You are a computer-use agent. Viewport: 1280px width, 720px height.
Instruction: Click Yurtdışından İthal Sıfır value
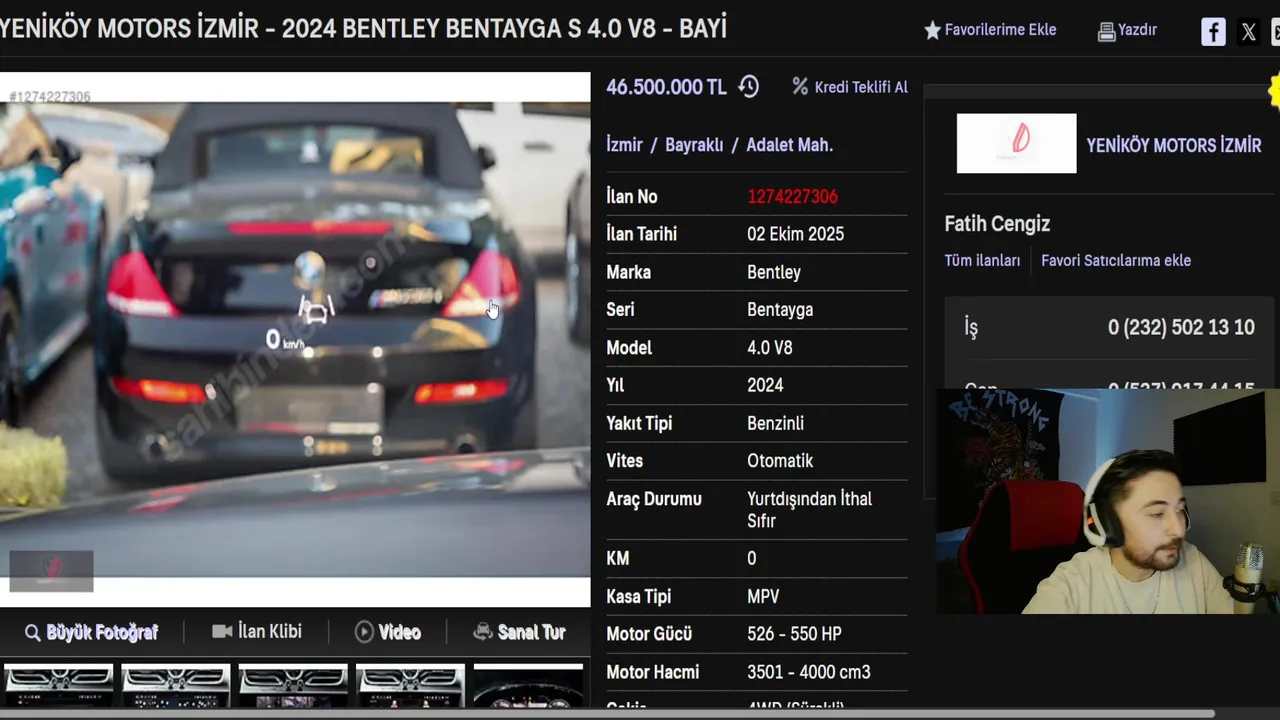coord(809,510)
